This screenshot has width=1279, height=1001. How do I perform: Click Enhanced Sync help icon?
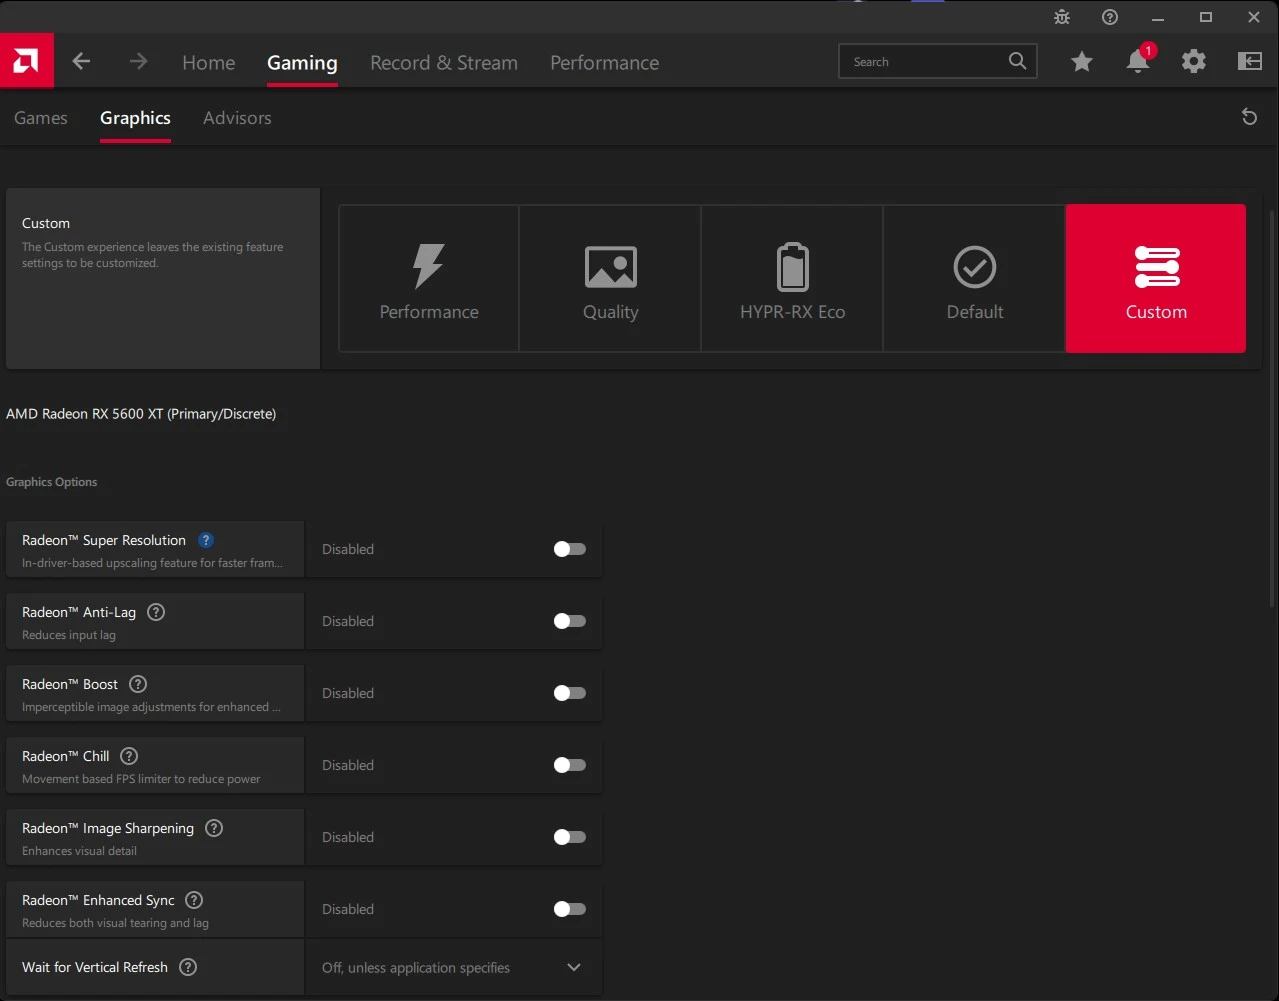pos(195,900)
